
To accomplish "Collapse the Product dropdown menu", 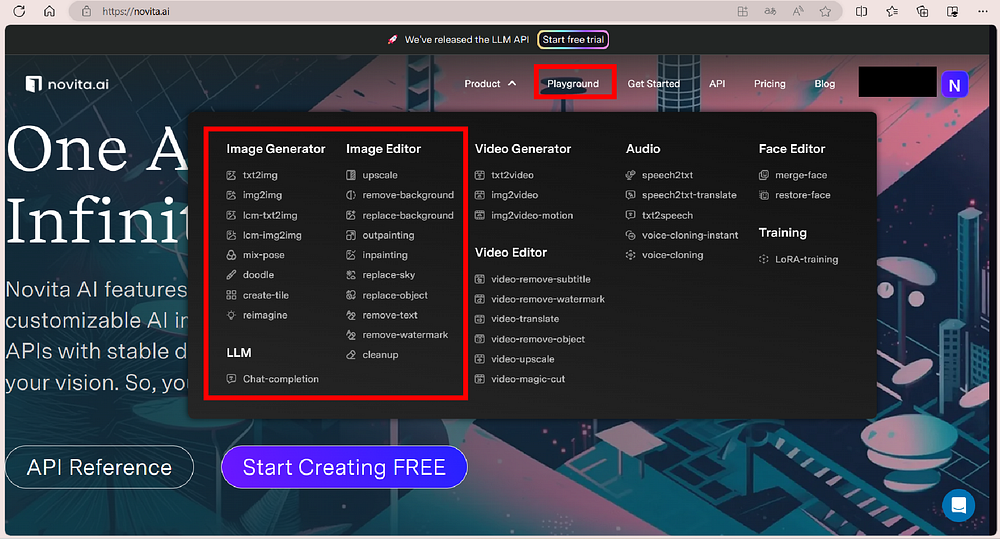I will (x=490, y=84).
